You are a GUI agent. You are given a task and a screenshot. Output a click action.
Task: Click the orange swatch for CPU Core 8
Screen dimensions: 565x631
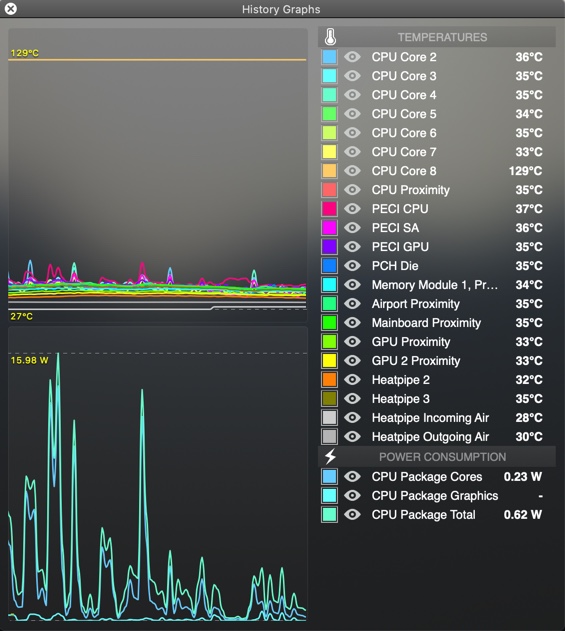pyautogui.click(x=329, y=171)
